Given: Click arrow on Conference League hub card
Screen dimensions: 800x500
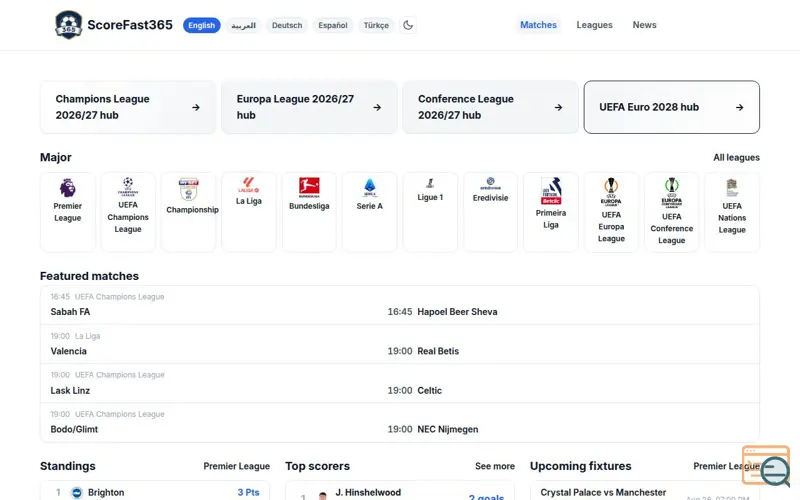Looking at the screenshot, I should 558,108.
